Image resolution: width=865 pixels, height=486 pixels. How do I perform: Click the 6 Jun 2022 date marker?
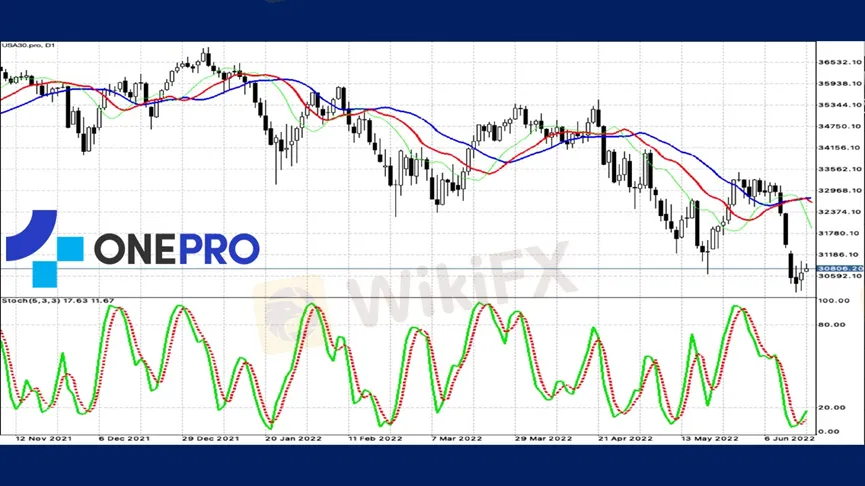point(792,438)
